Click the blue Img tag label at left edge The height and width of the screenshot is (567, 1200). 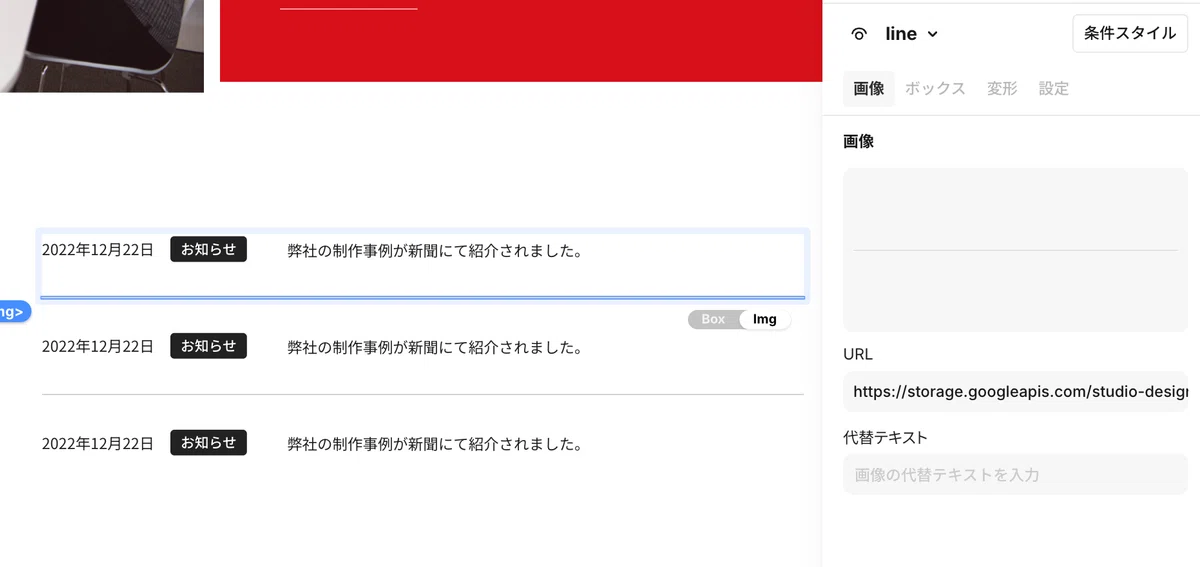tap(14, 311)
